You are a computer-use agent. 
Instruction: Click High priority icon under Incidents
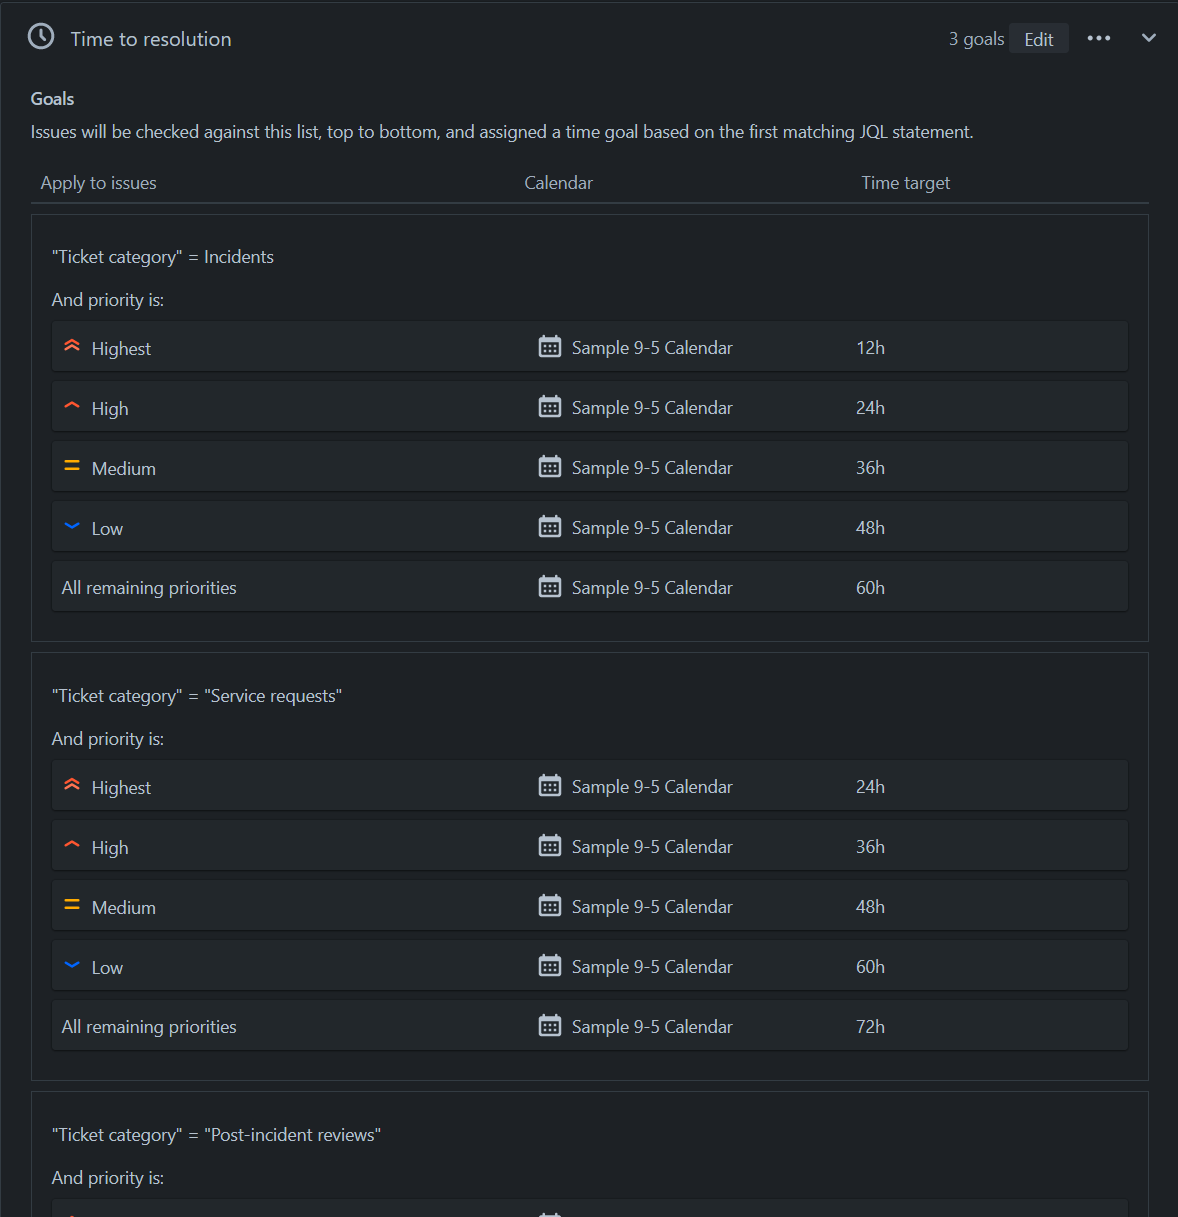tap(72, 406)
